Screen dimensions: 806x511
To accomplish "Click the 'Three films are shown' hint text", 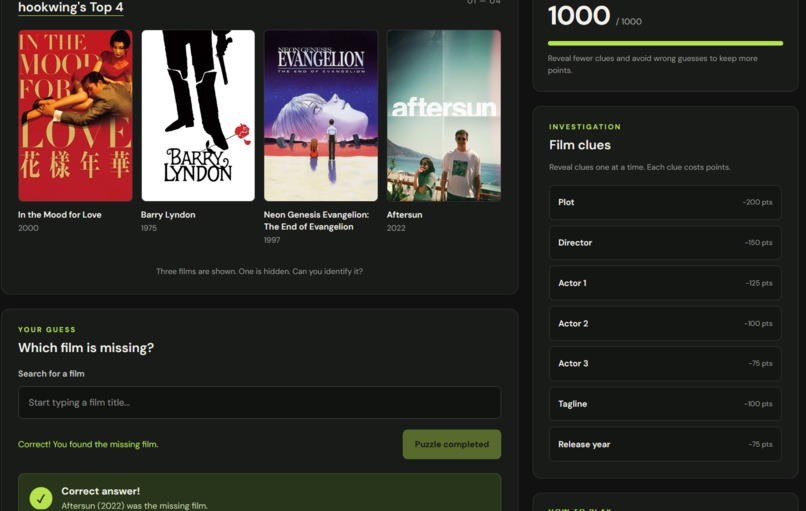I will (260, 271).
